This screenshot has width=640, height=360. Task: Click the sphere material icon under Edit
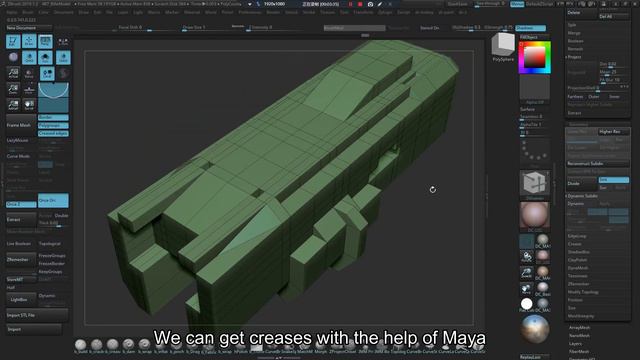[x=13, y=58]
